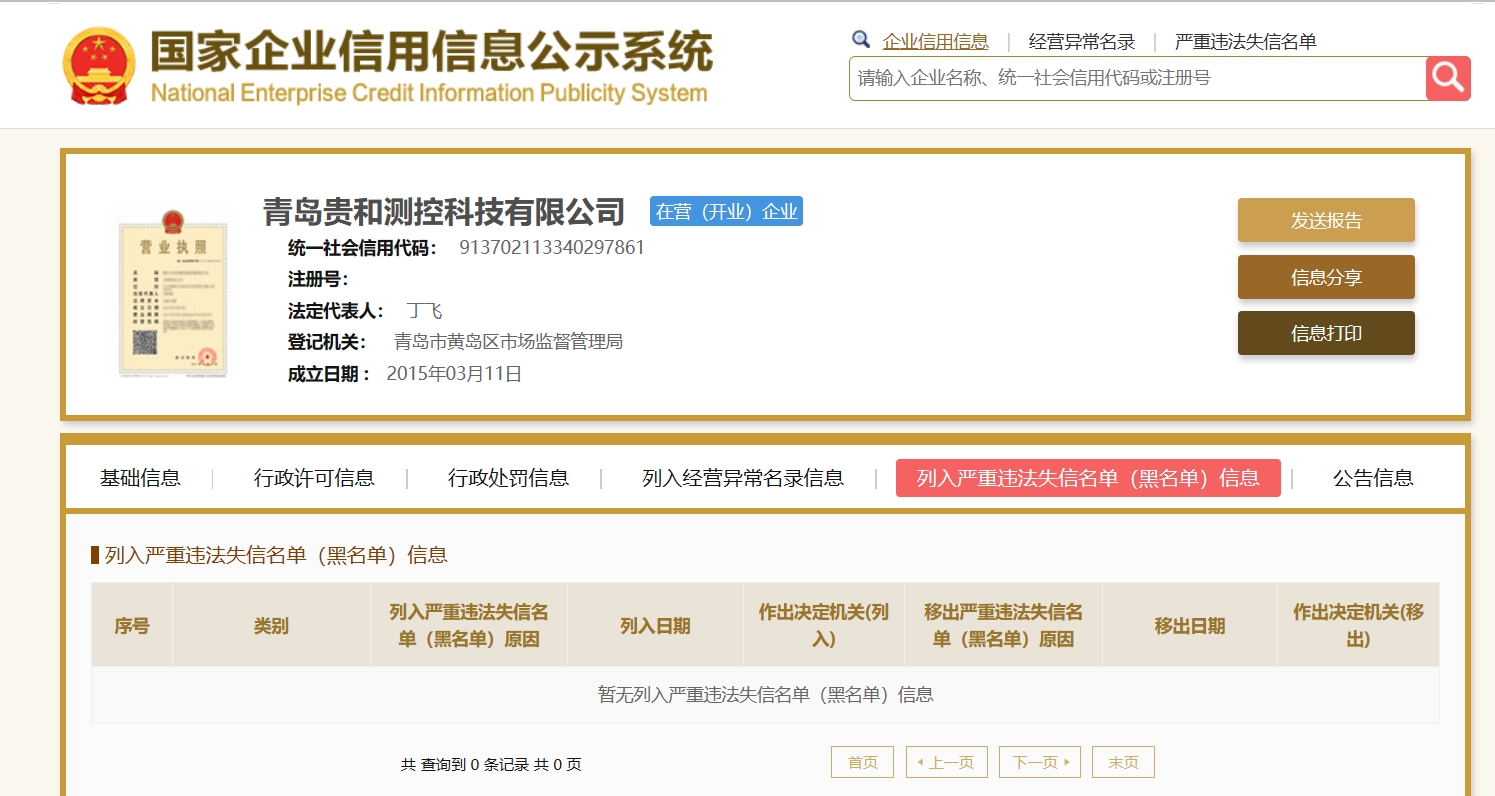Switch to the 基础信息 tab
The height and width of the screenshot is (796, 1495).
tap(140, 478)
